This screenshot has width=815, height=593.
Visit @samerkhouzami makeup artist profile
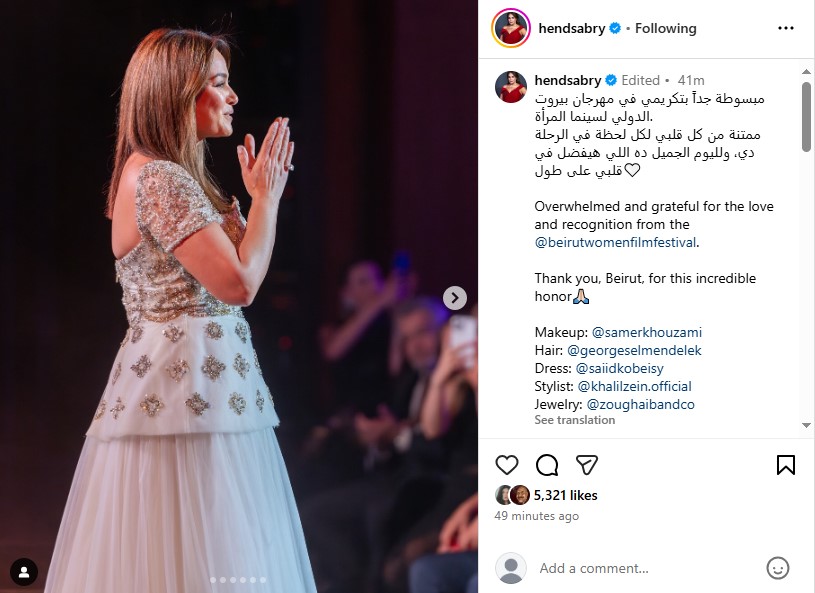[x=647, y=332]
